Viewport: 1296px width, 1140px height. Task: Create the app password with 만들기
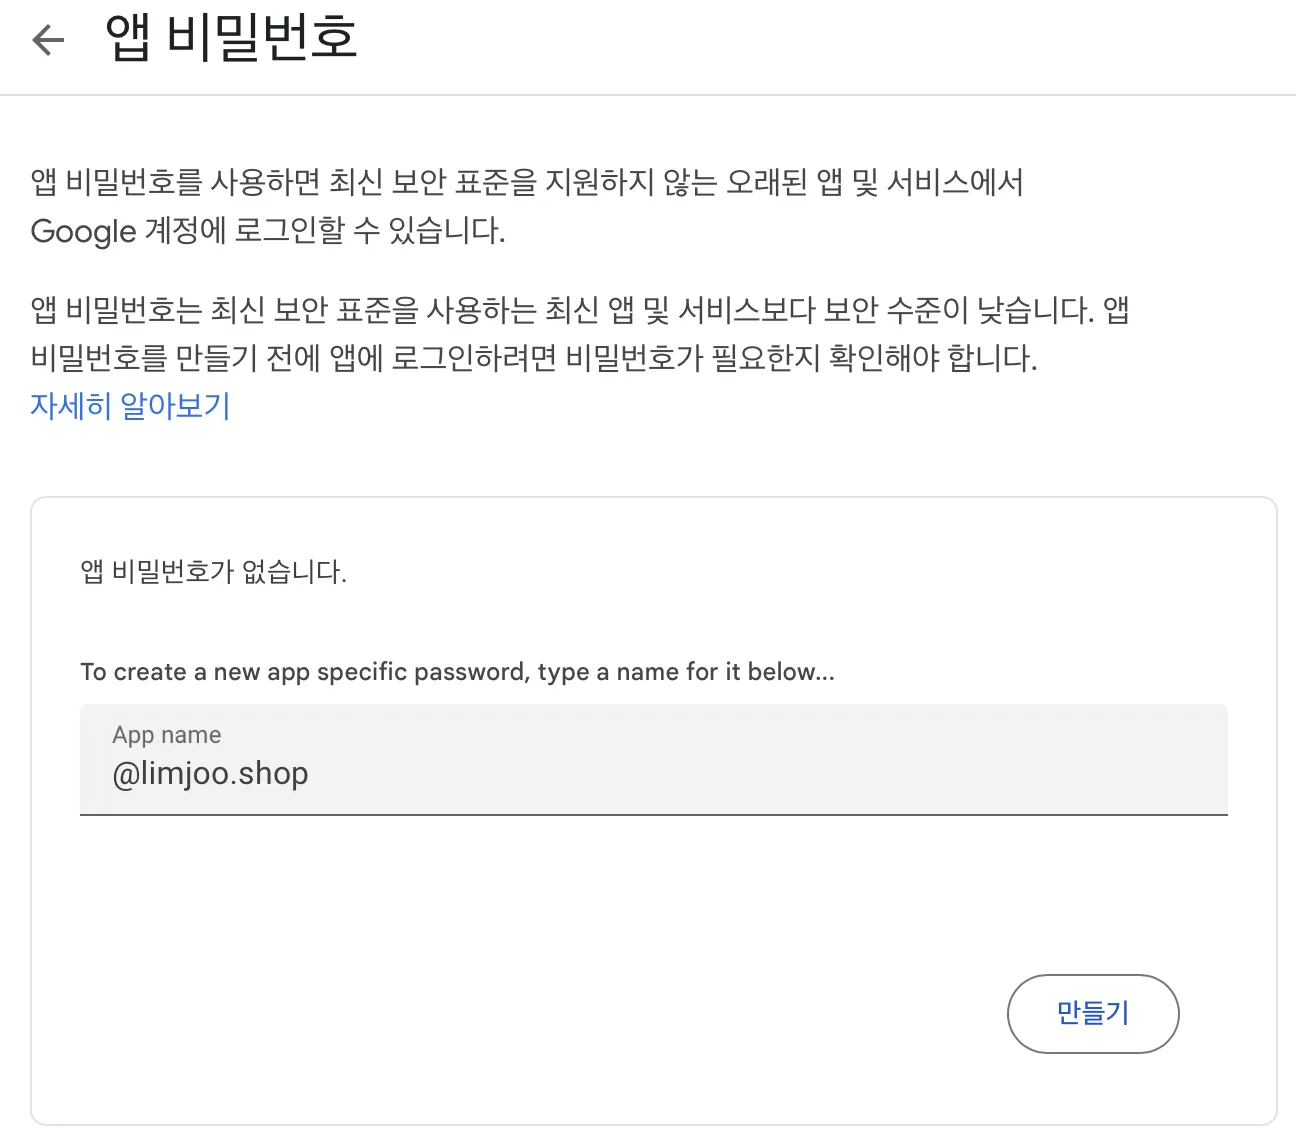[x=1093, y=1013]
